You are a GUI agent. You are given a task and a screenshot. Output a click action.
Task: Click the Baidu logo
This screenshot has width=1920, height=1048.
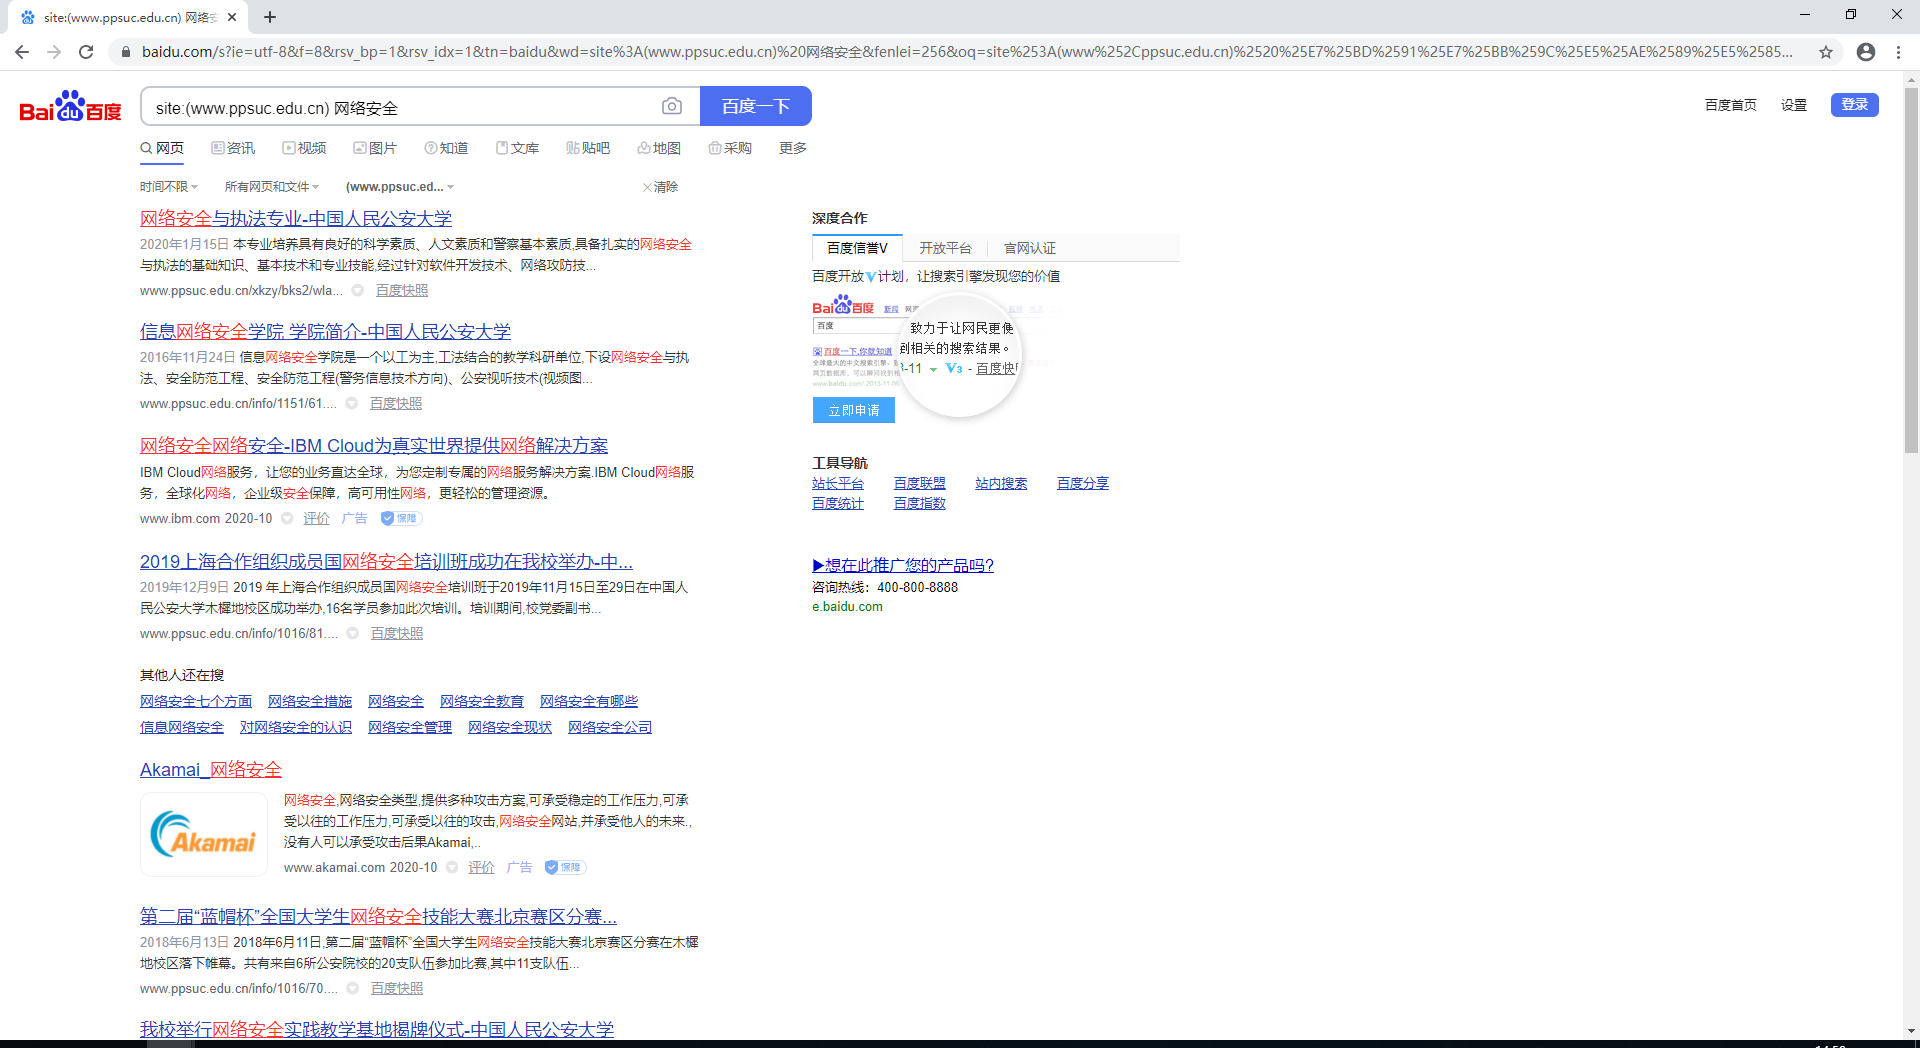click(71, 106)
